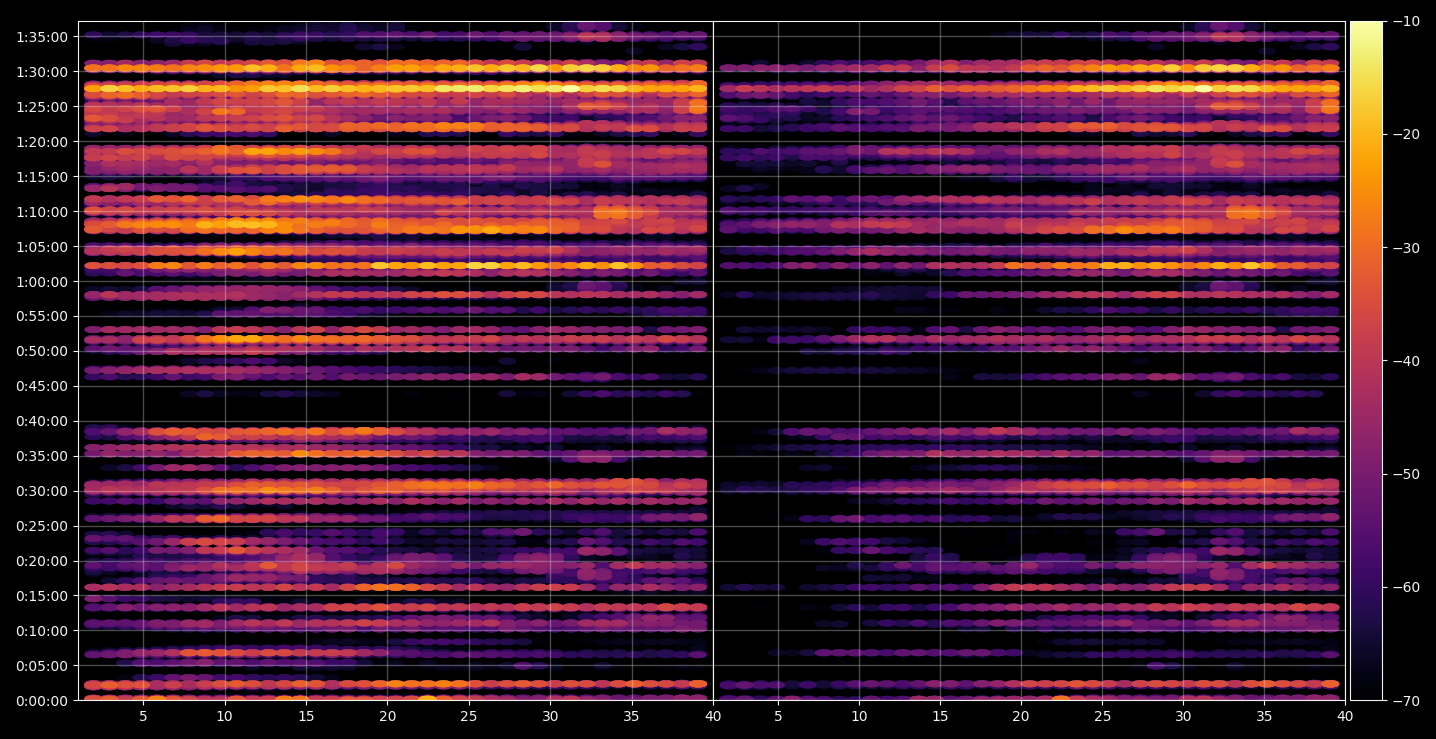Click x-axis label 5 under left heatmap

coord(143,717)
